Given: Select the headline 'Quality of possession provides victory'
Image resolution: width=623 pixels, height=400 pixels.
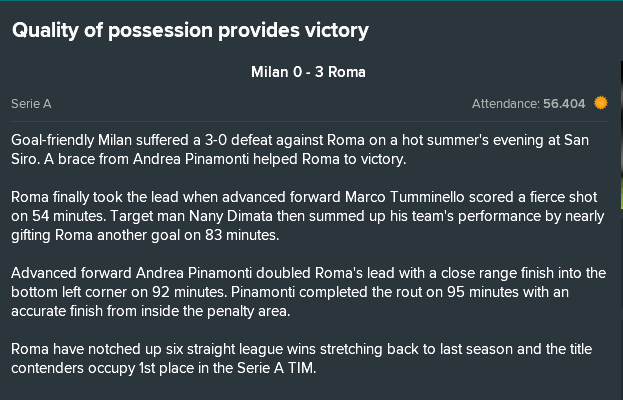Looking at the screenshot, I should pos(190,31).
